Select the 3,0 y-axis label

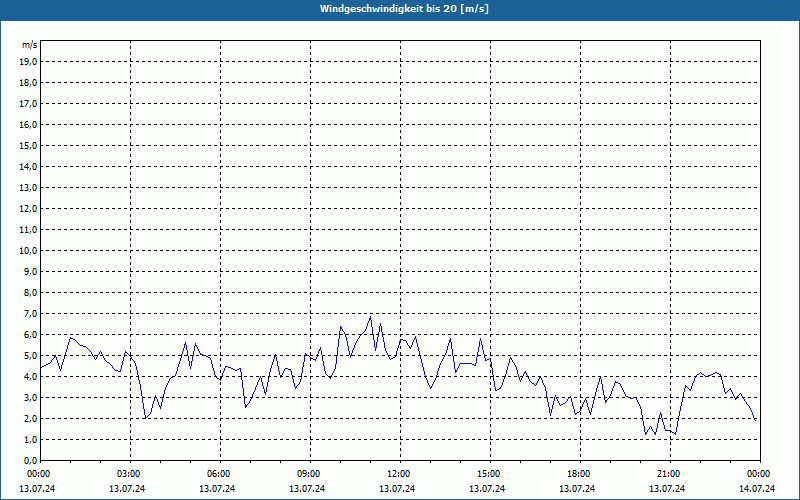(x=30, y=397)
